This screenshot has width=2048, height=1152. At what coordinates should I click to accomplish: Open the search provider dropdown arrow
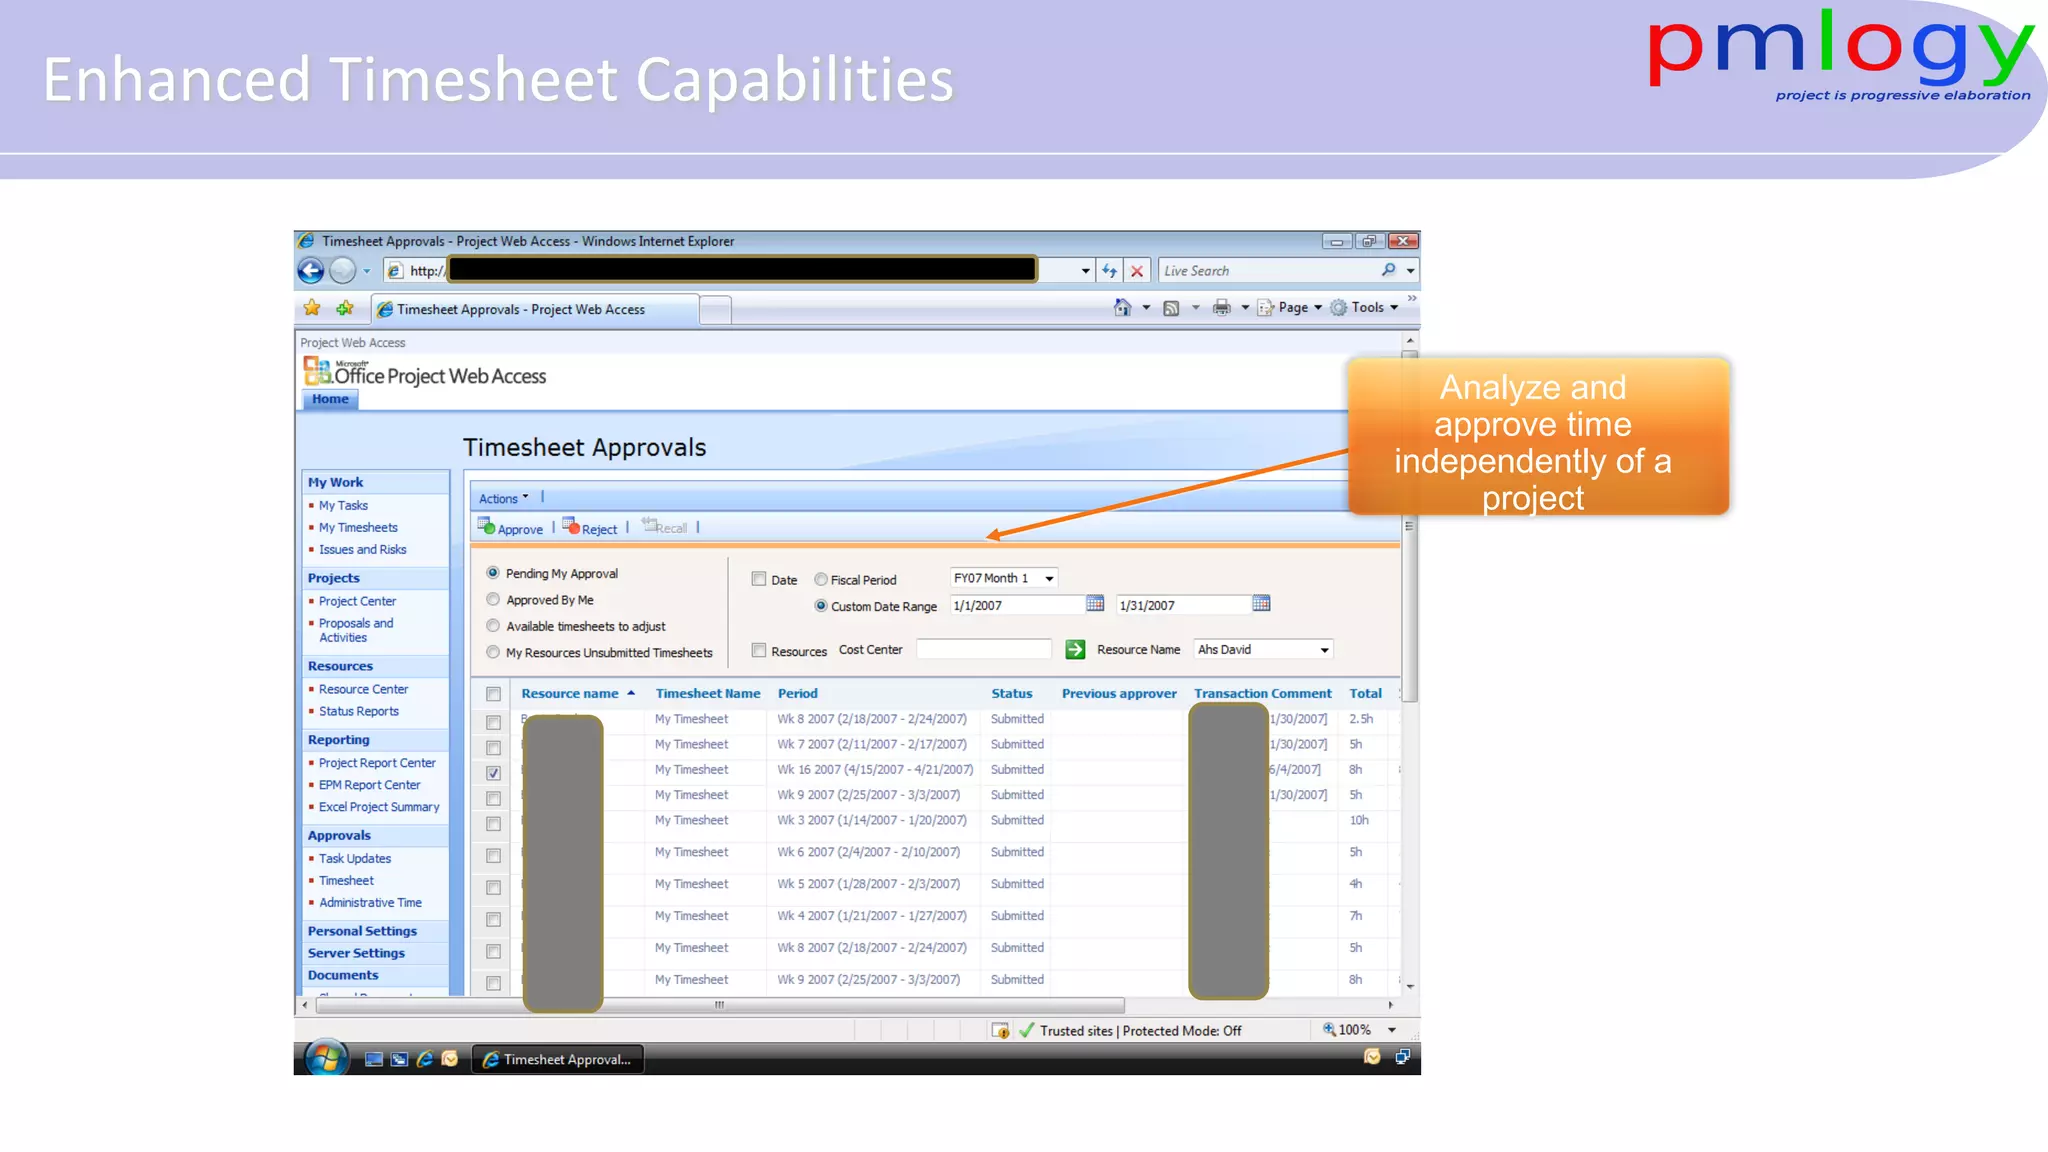pos(1410,271)
